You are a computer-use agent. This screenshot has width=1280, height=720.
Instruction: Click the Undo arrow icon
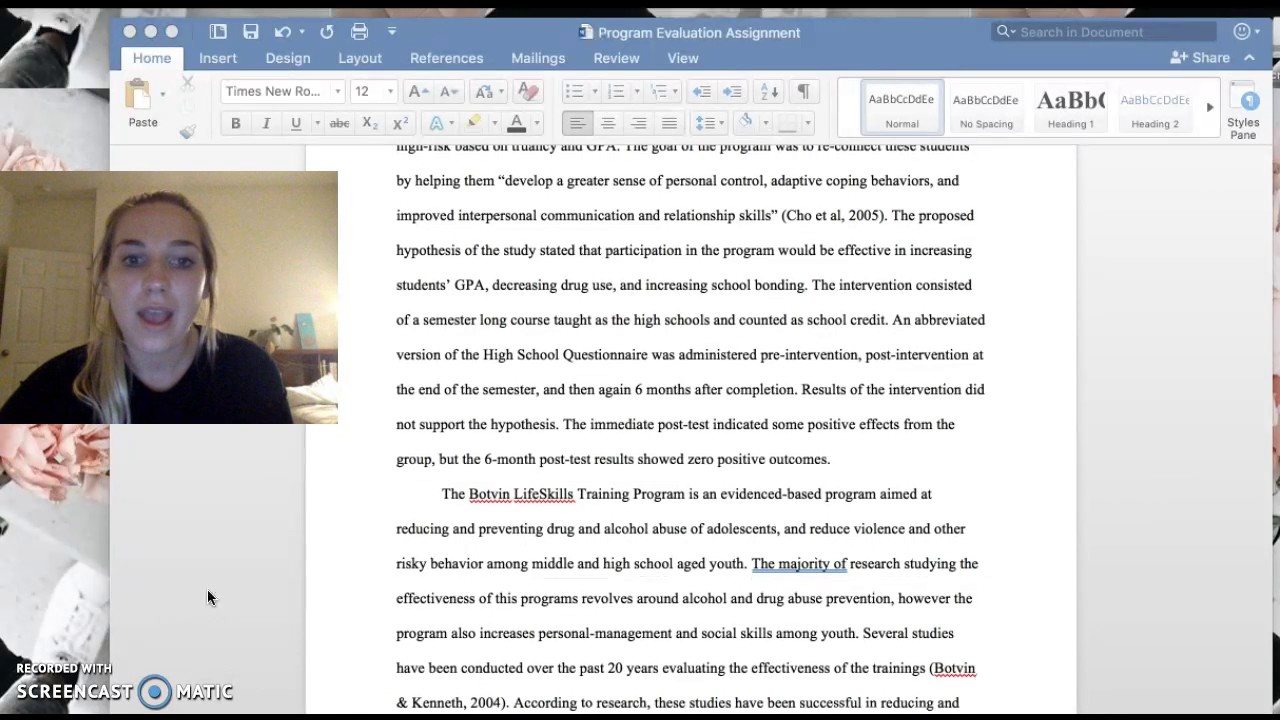tap(283, 32)
